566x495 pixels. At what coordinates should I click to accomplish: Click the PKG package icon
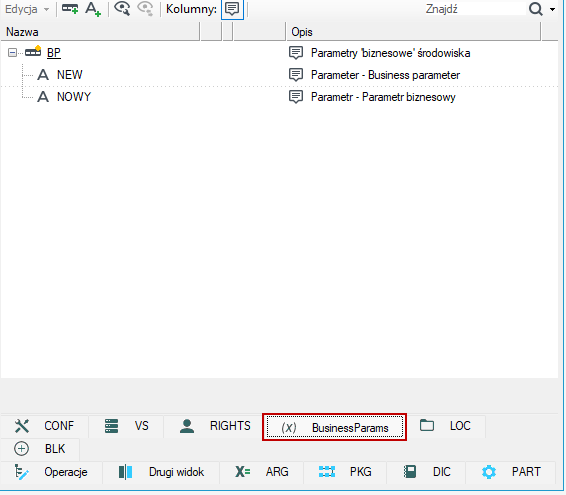pyautogui.click(x=327, y=472)
